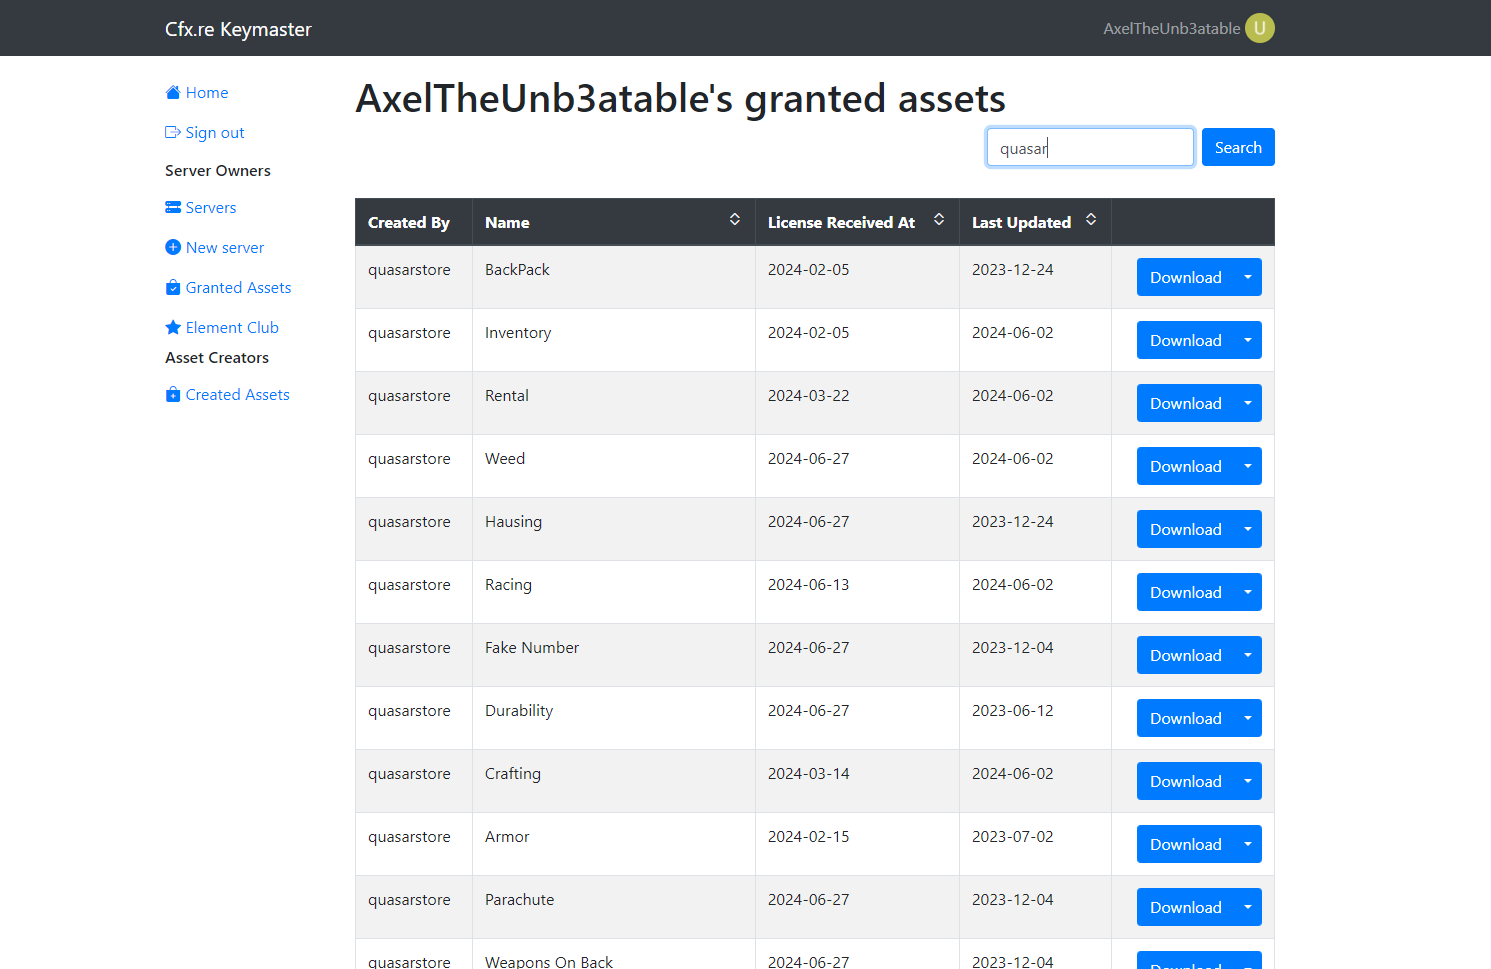Click the Sign out arrow icon
Screen dimensions: 1491x969
coord(173,132)
